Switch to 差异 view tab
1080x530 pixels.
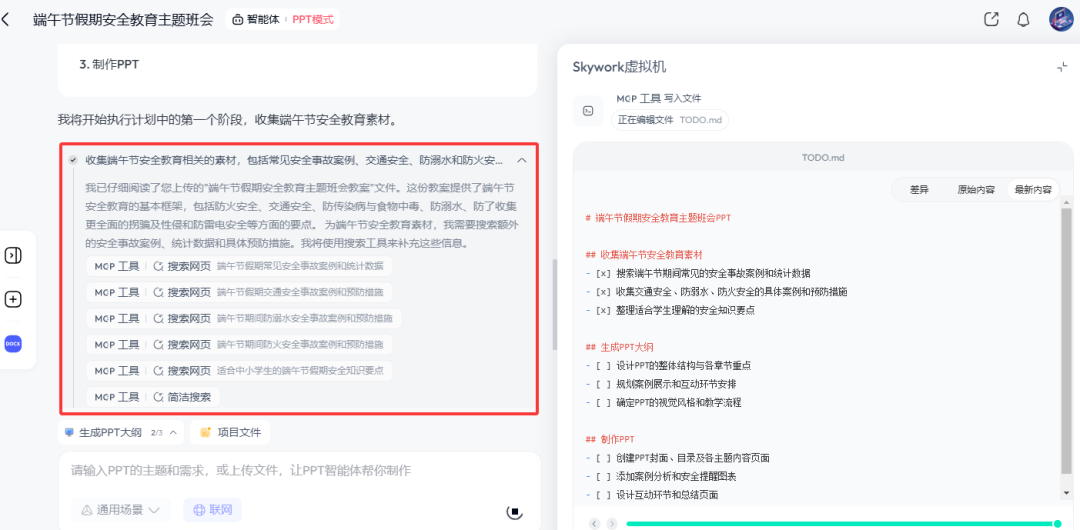pos(919,190)
